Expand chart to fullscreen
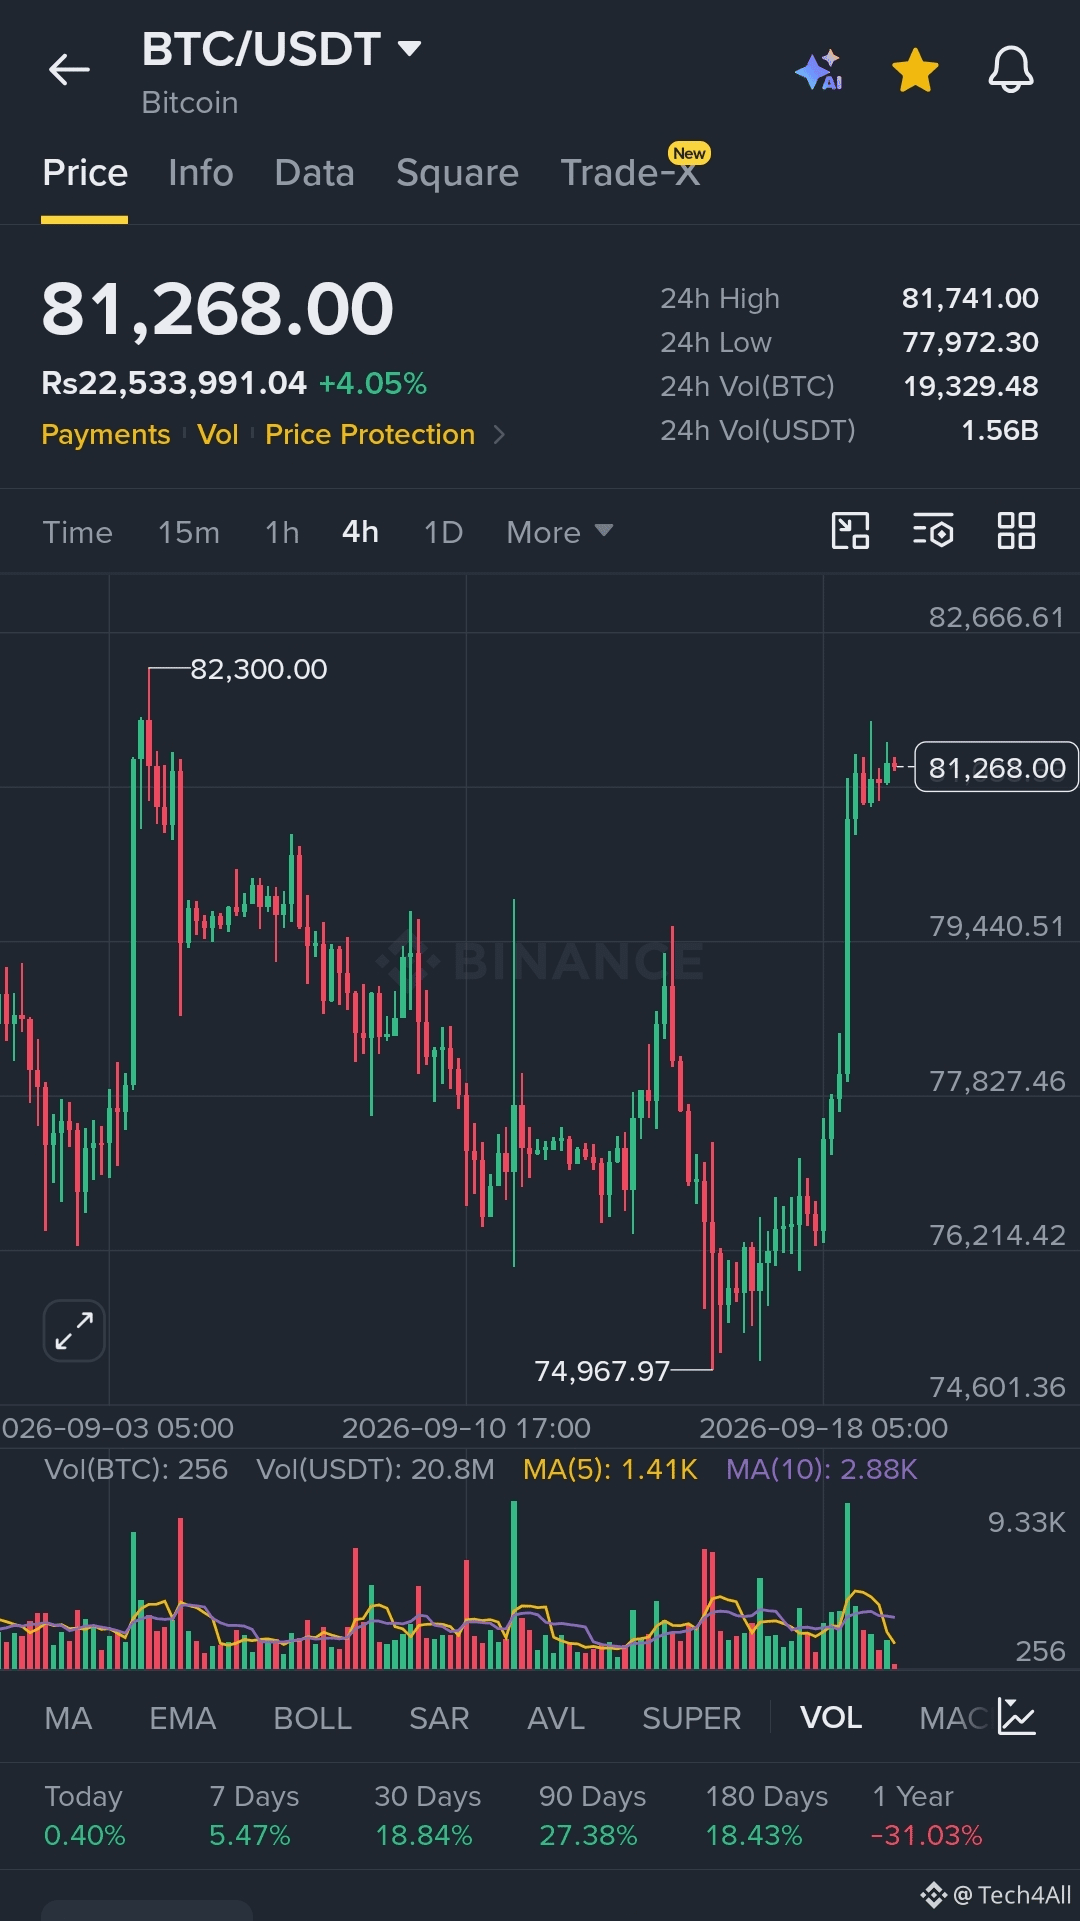Image resolution: width=1080 pixels, height=1921 pixels. click(x=74, y=1331)
